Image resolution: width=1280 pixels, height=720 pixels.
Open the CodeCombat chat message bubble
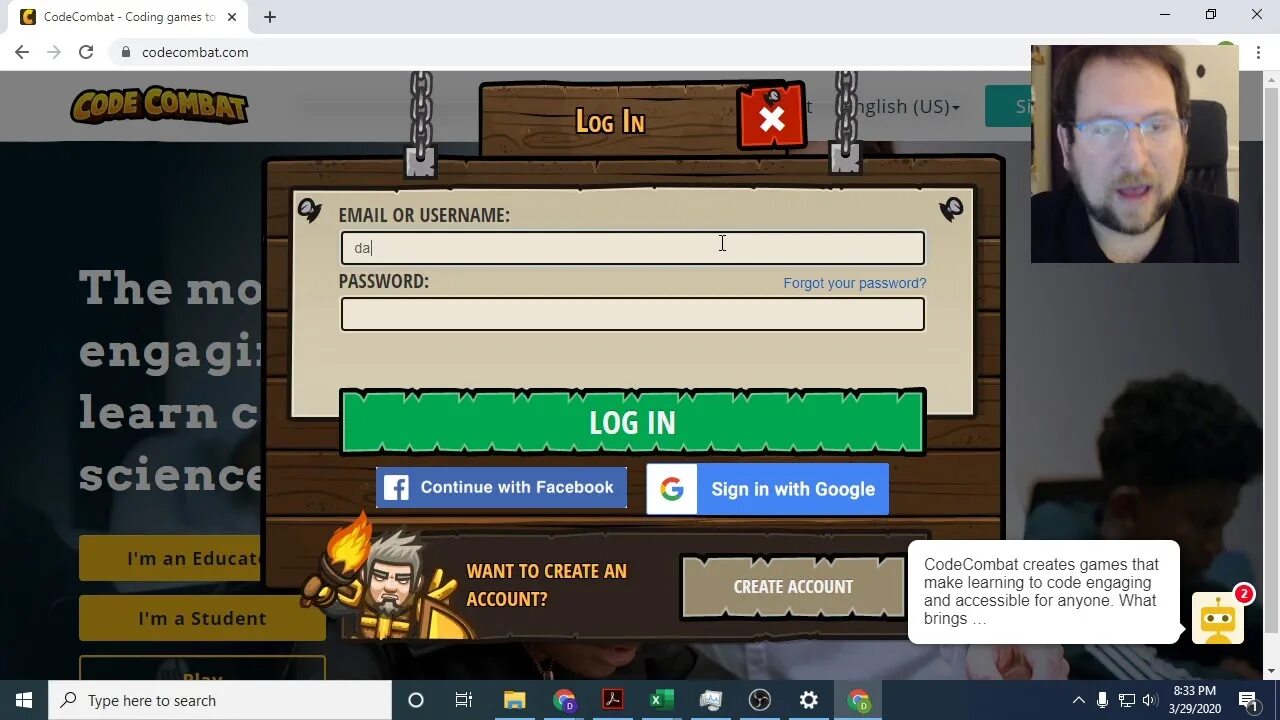pos(1043,592)
